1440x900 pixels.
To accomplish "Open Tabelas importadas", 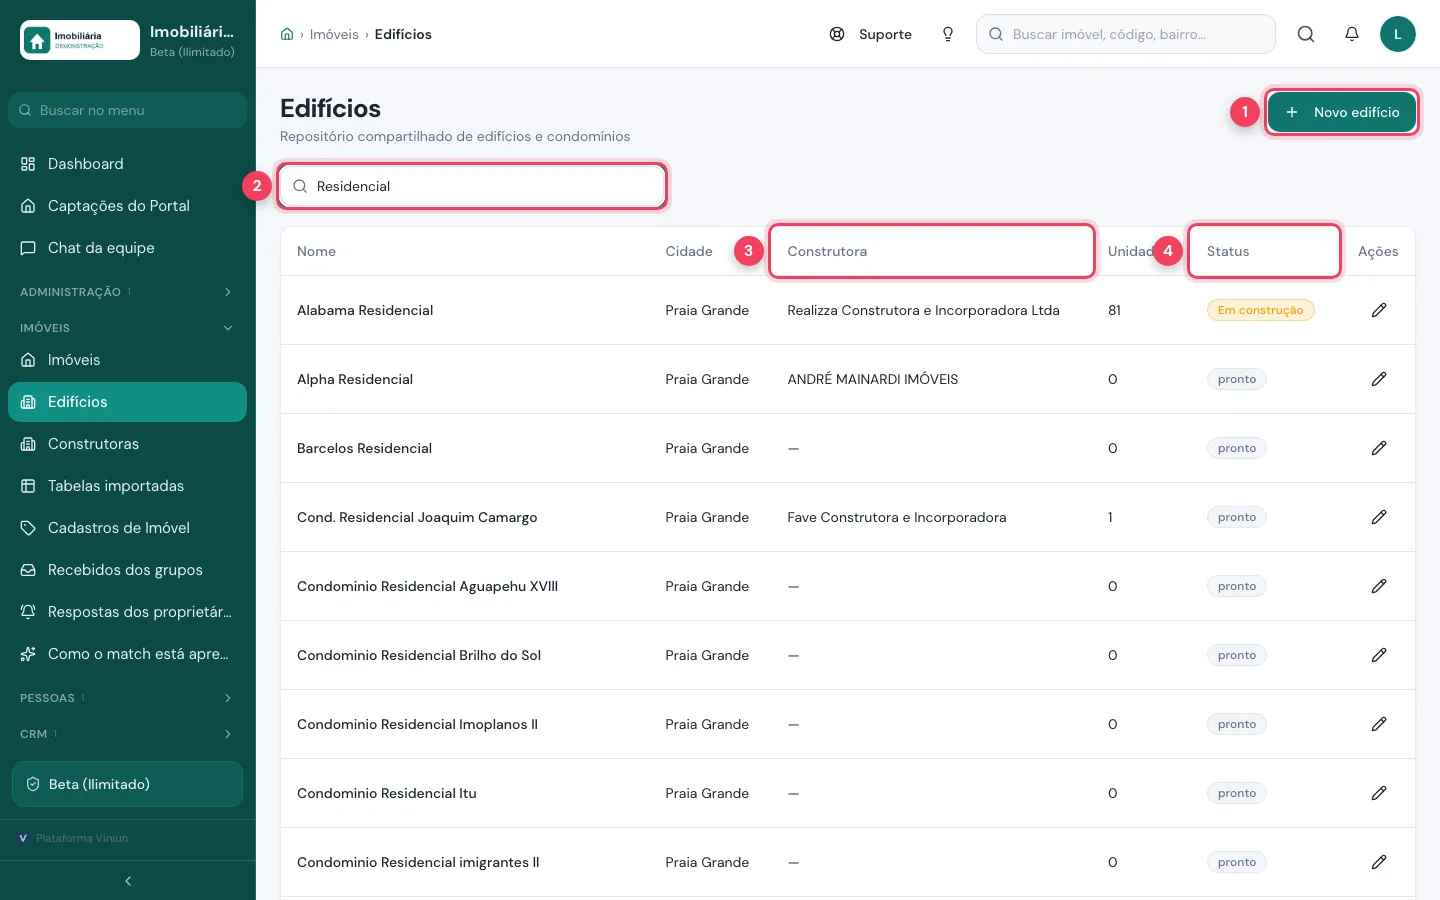I will [128, 486].
